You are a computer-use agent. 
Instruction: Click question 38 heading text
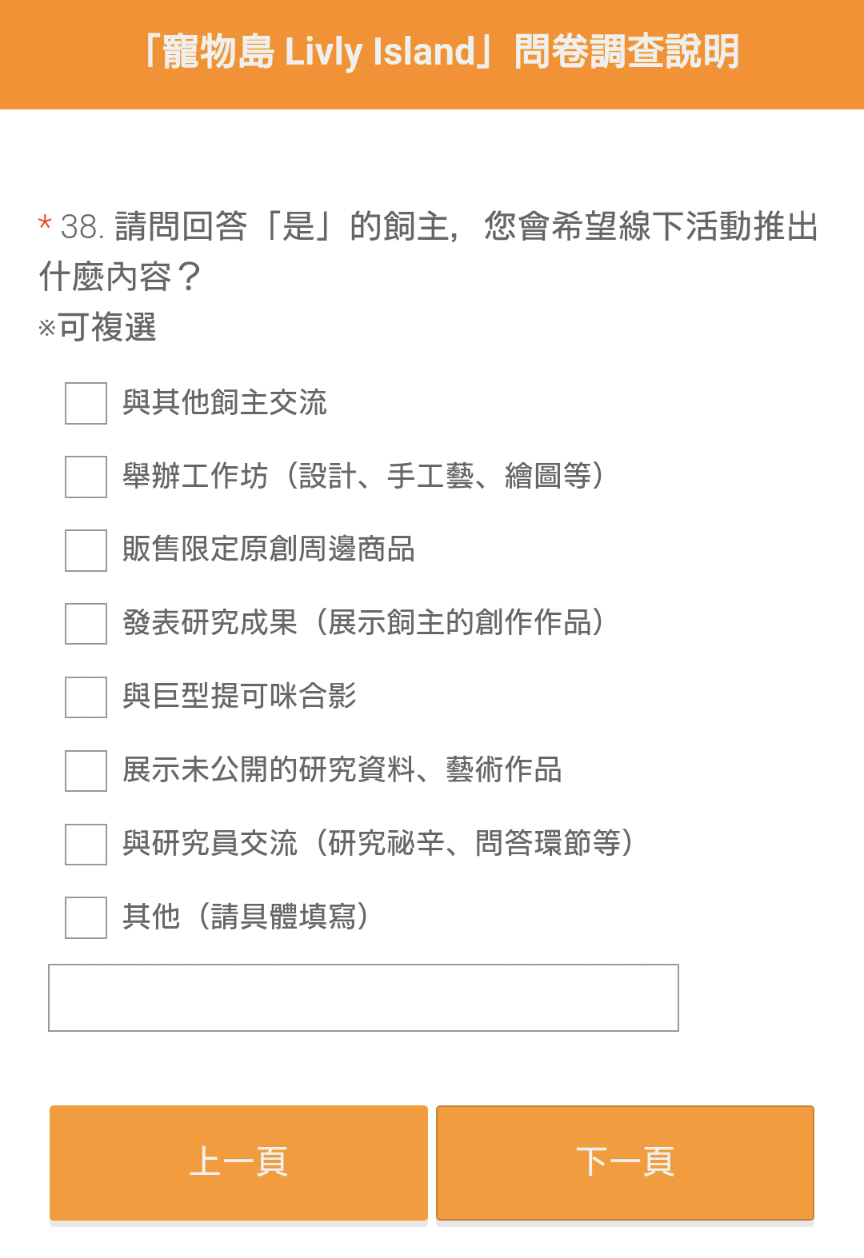[428, 251]
